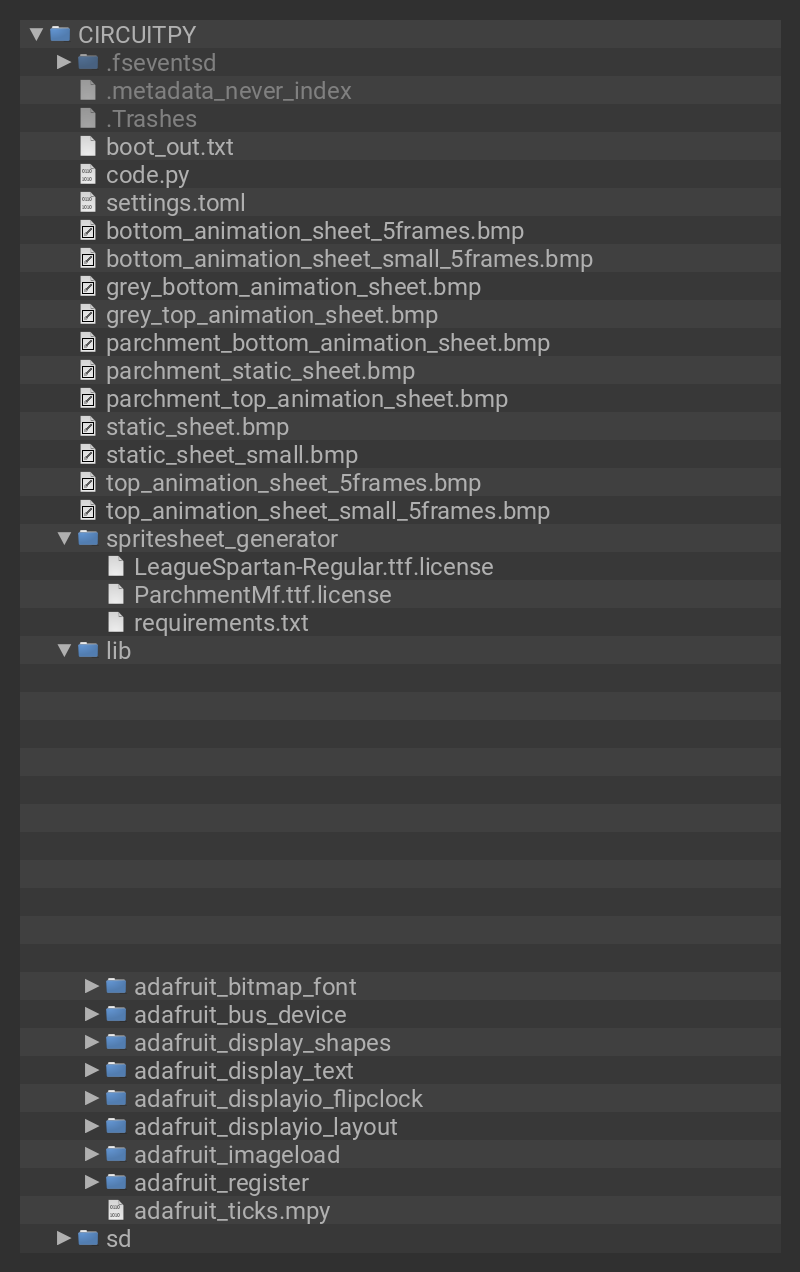Click the boot_out.txt document icon
Image resolution: width=800 pixels, height=1272 pixels.
point(88,147)
